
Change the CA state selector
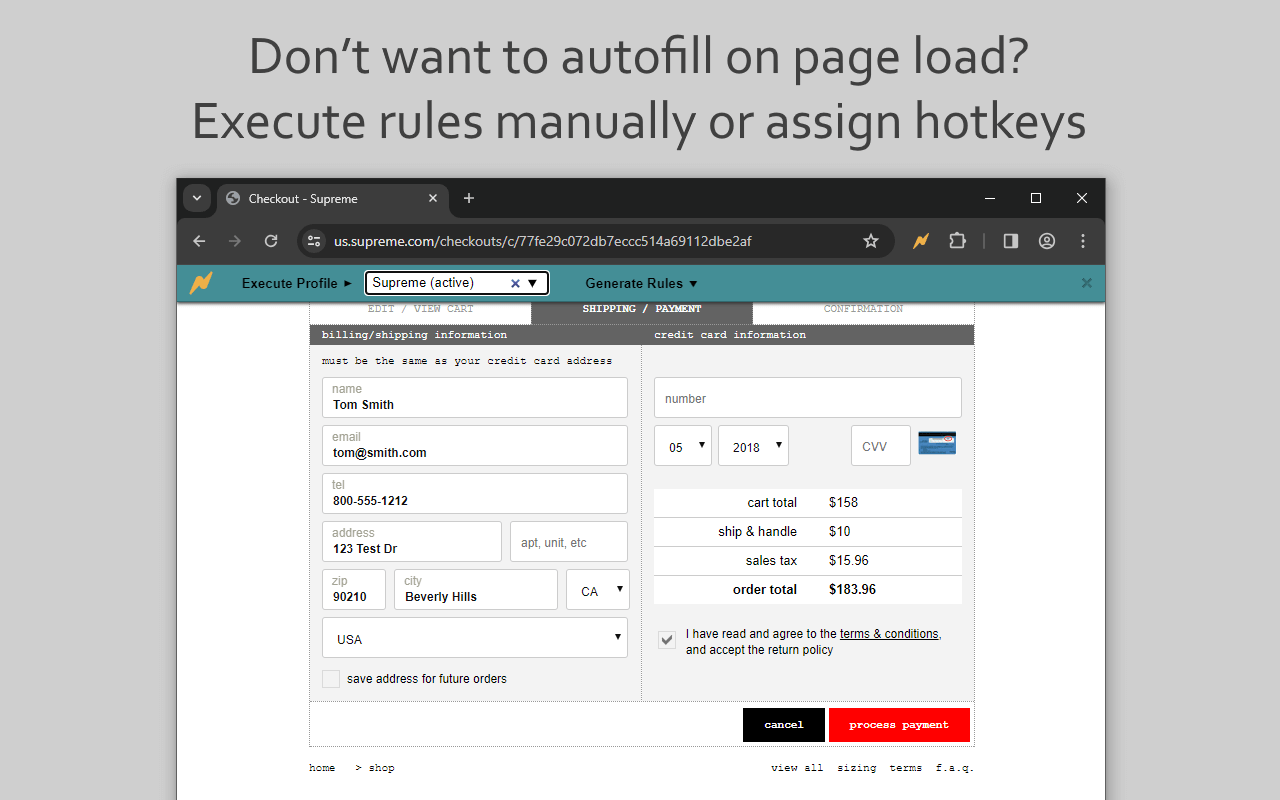(x=597, y=590)
